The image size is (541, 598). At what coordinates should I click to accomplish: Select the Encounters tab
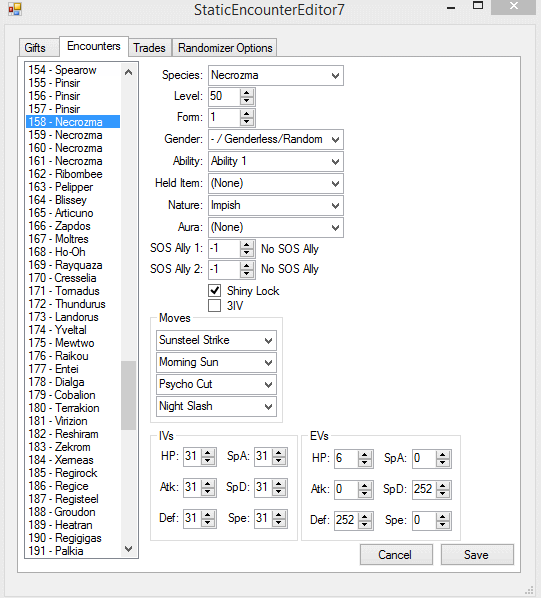(x=94, y=46)
